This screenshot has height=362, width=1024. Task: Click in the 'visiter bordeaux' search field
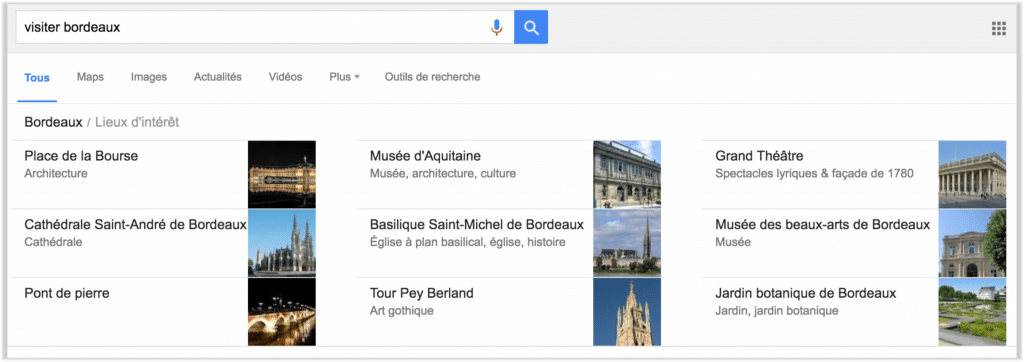click(265, 27)
